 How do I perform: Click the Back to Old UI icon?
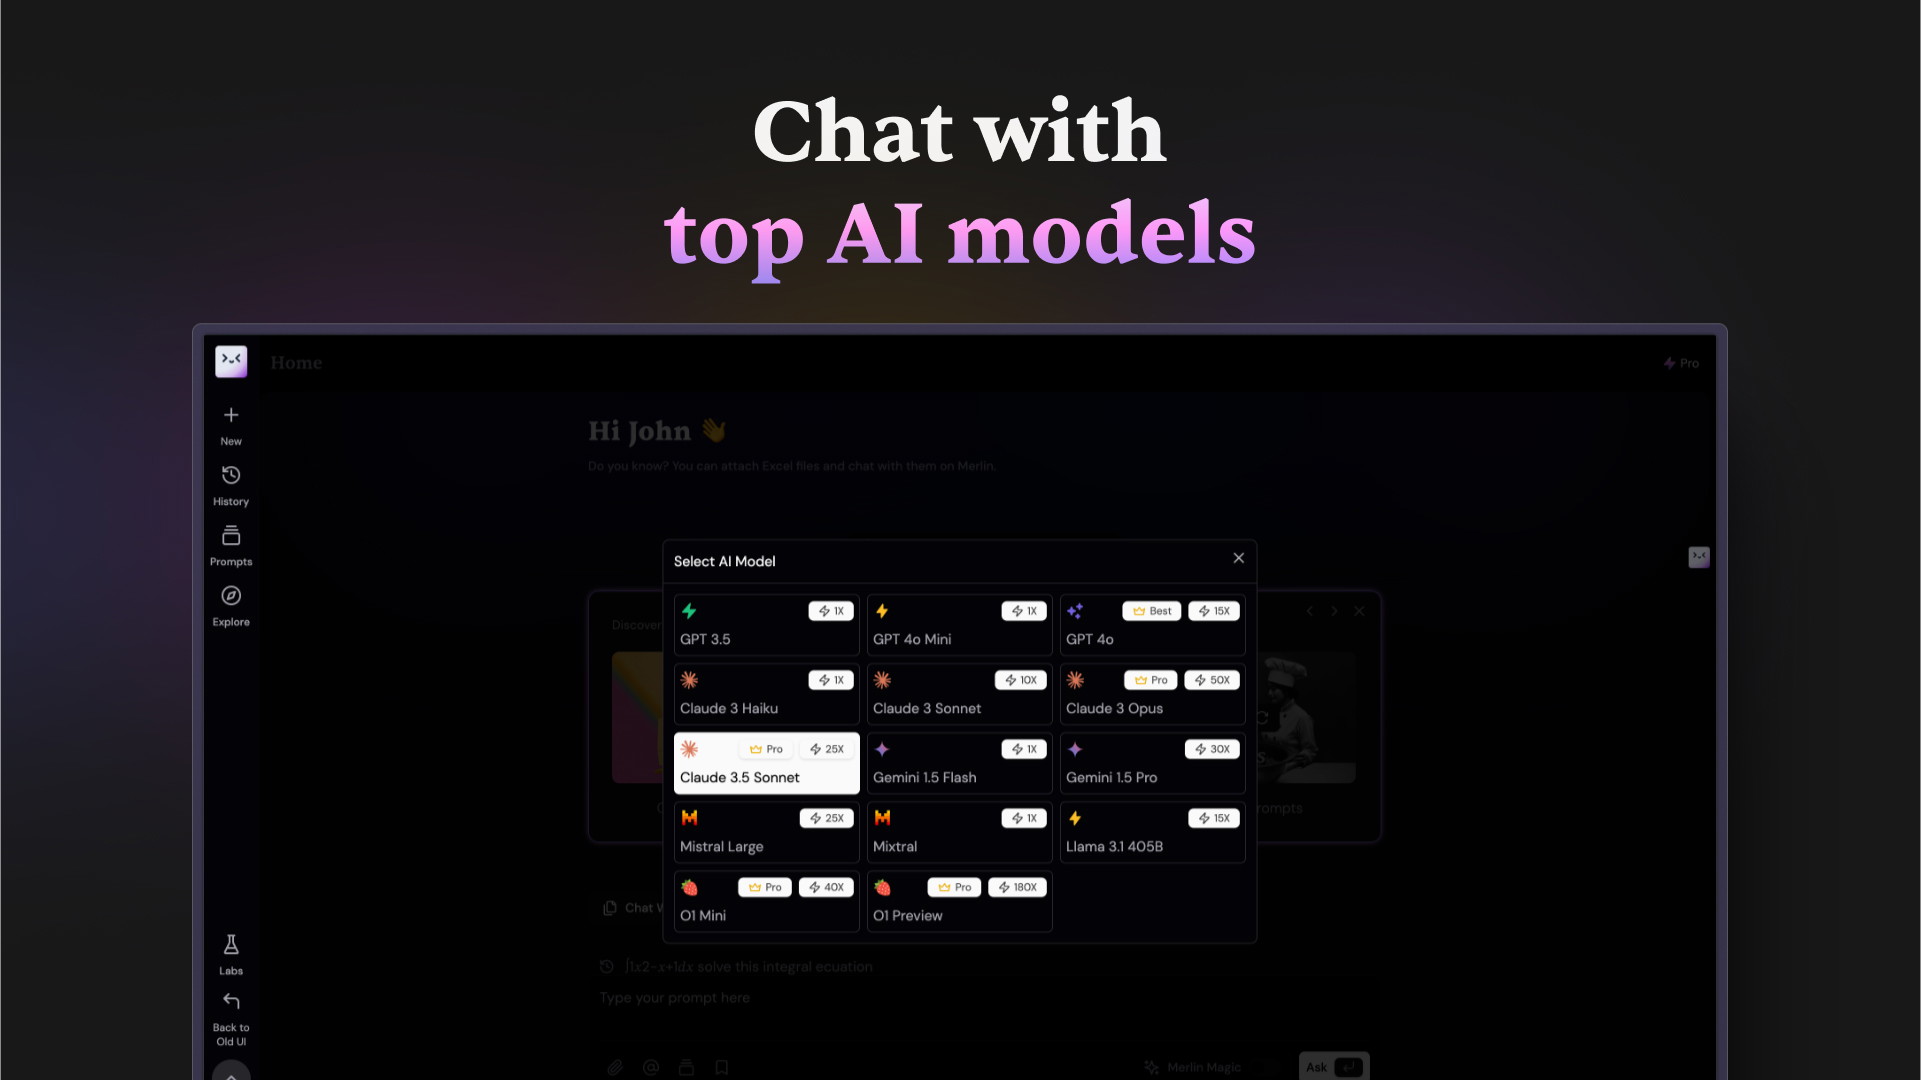coord(230,1002)
